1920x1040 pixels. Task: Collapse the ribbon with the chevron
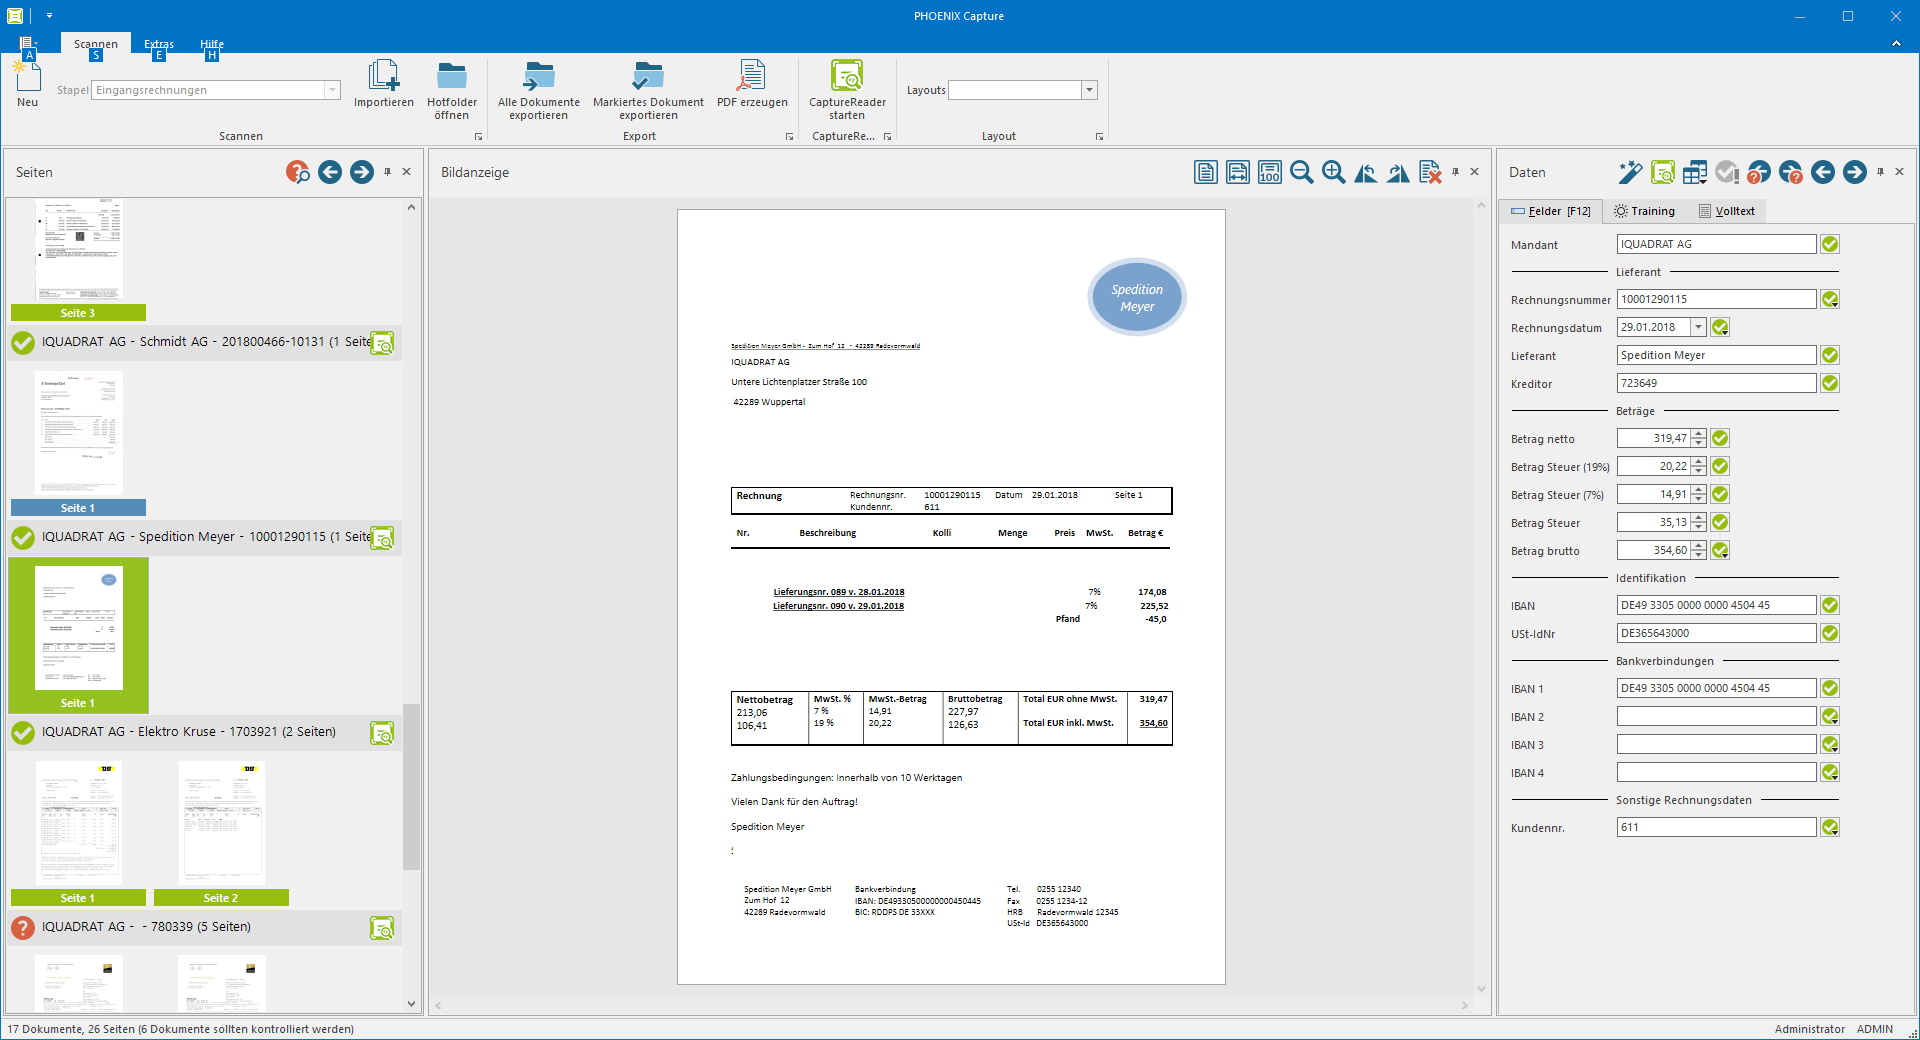[1896, 44]
